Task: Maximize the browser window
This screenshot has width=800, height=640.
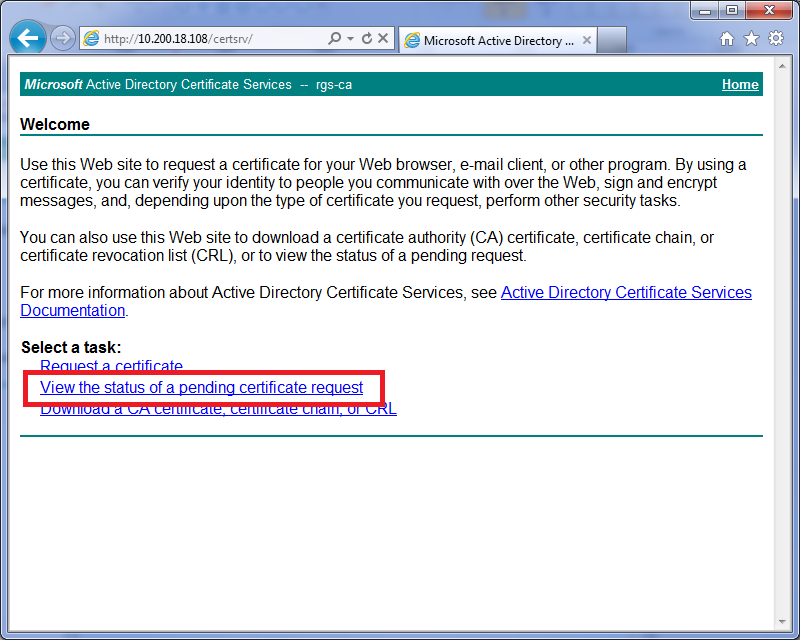Action: (x=732, y=10)
